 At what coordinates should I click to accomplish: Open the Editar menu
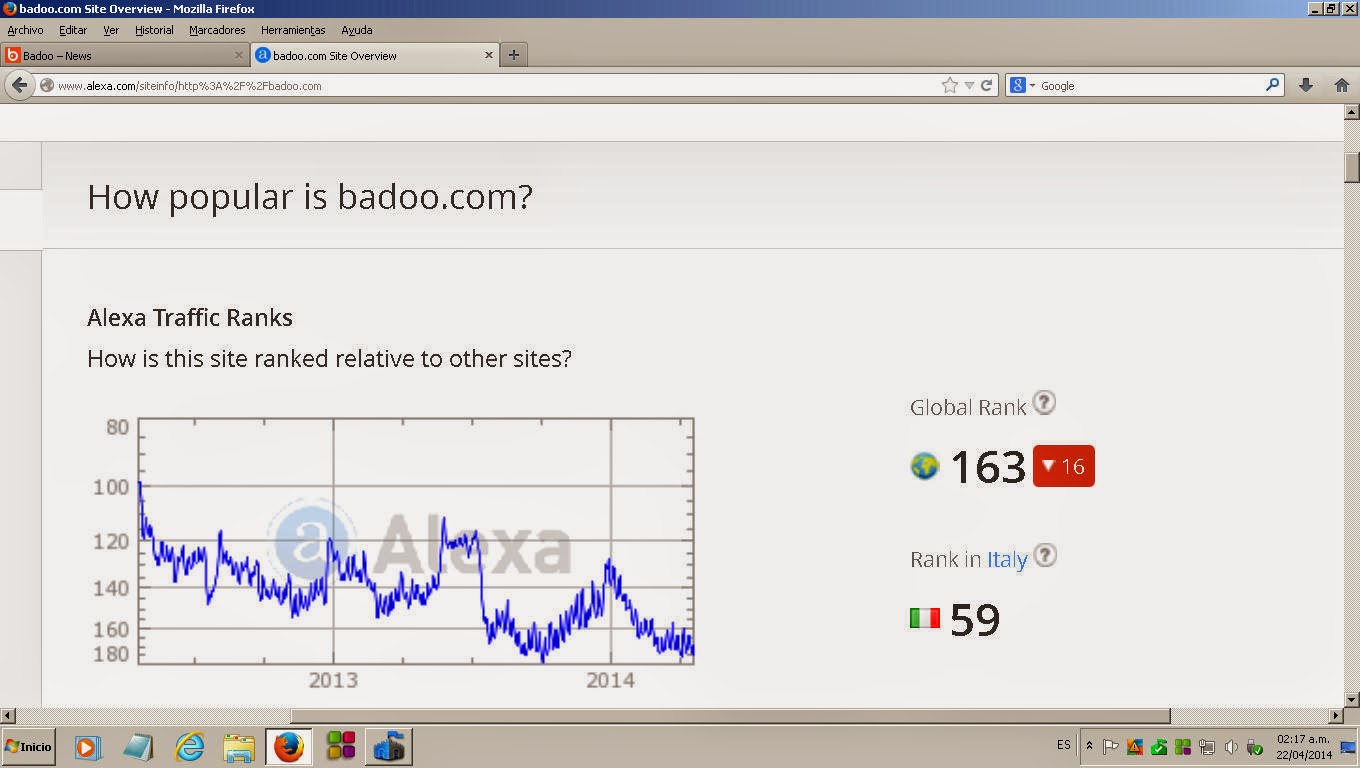point(73,30)
